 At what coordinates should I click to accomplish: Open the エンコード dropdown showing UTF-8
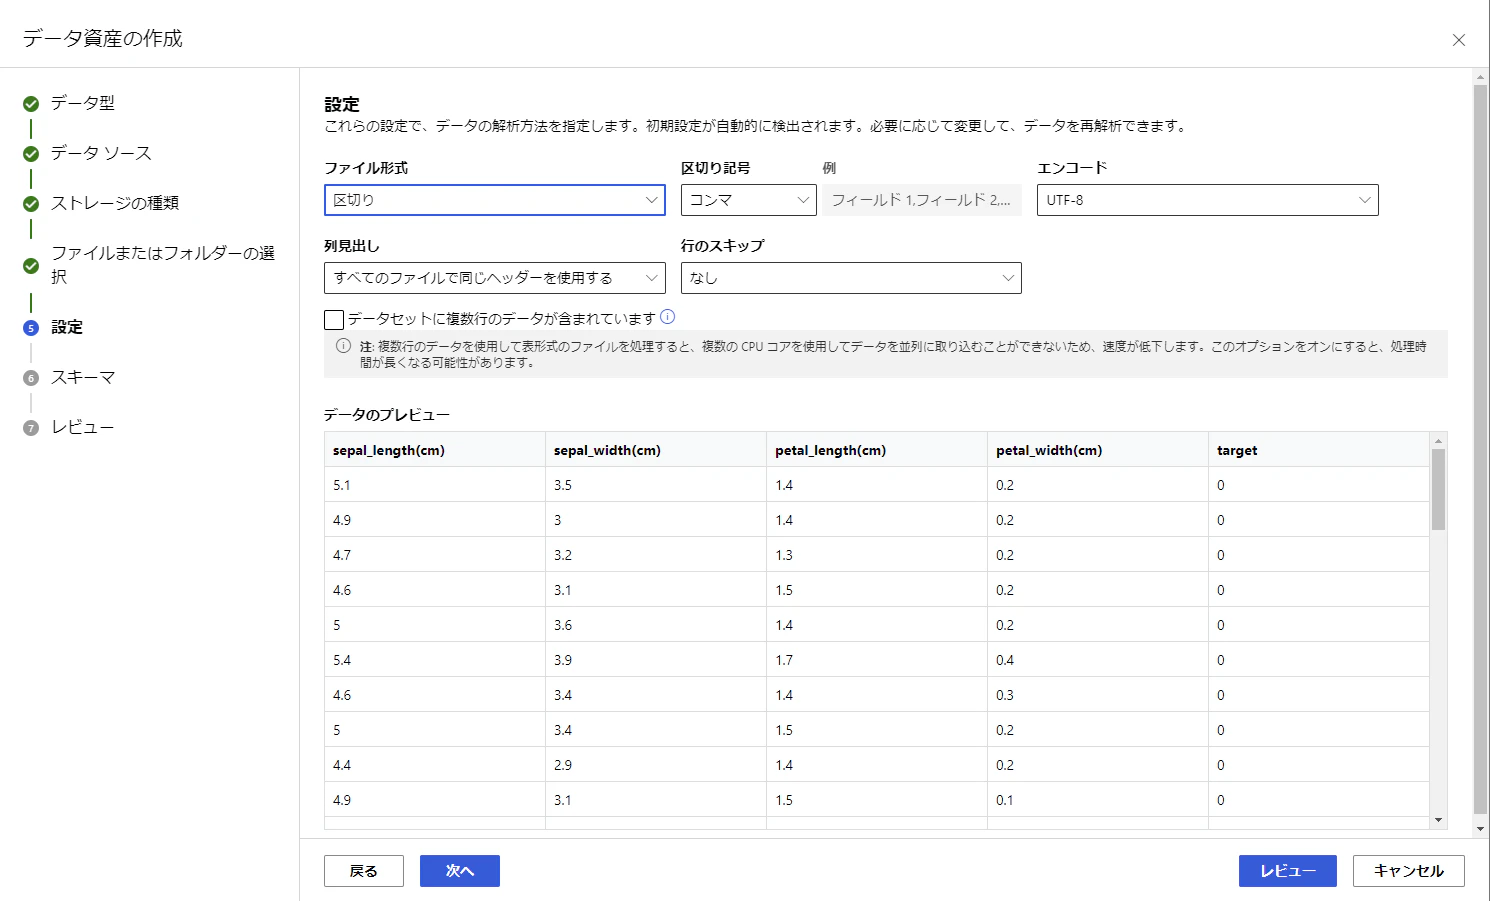click(1208, 200)
